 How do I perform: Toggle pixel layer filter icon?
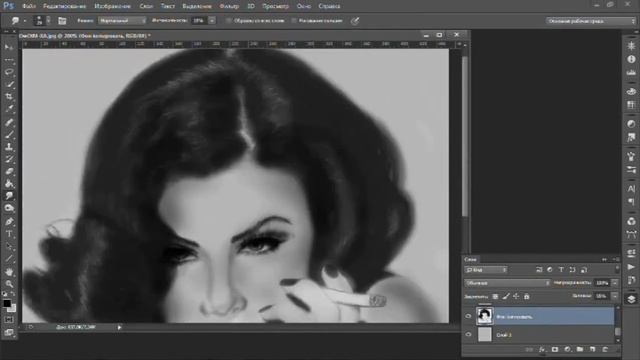click(x=539, y=270)
